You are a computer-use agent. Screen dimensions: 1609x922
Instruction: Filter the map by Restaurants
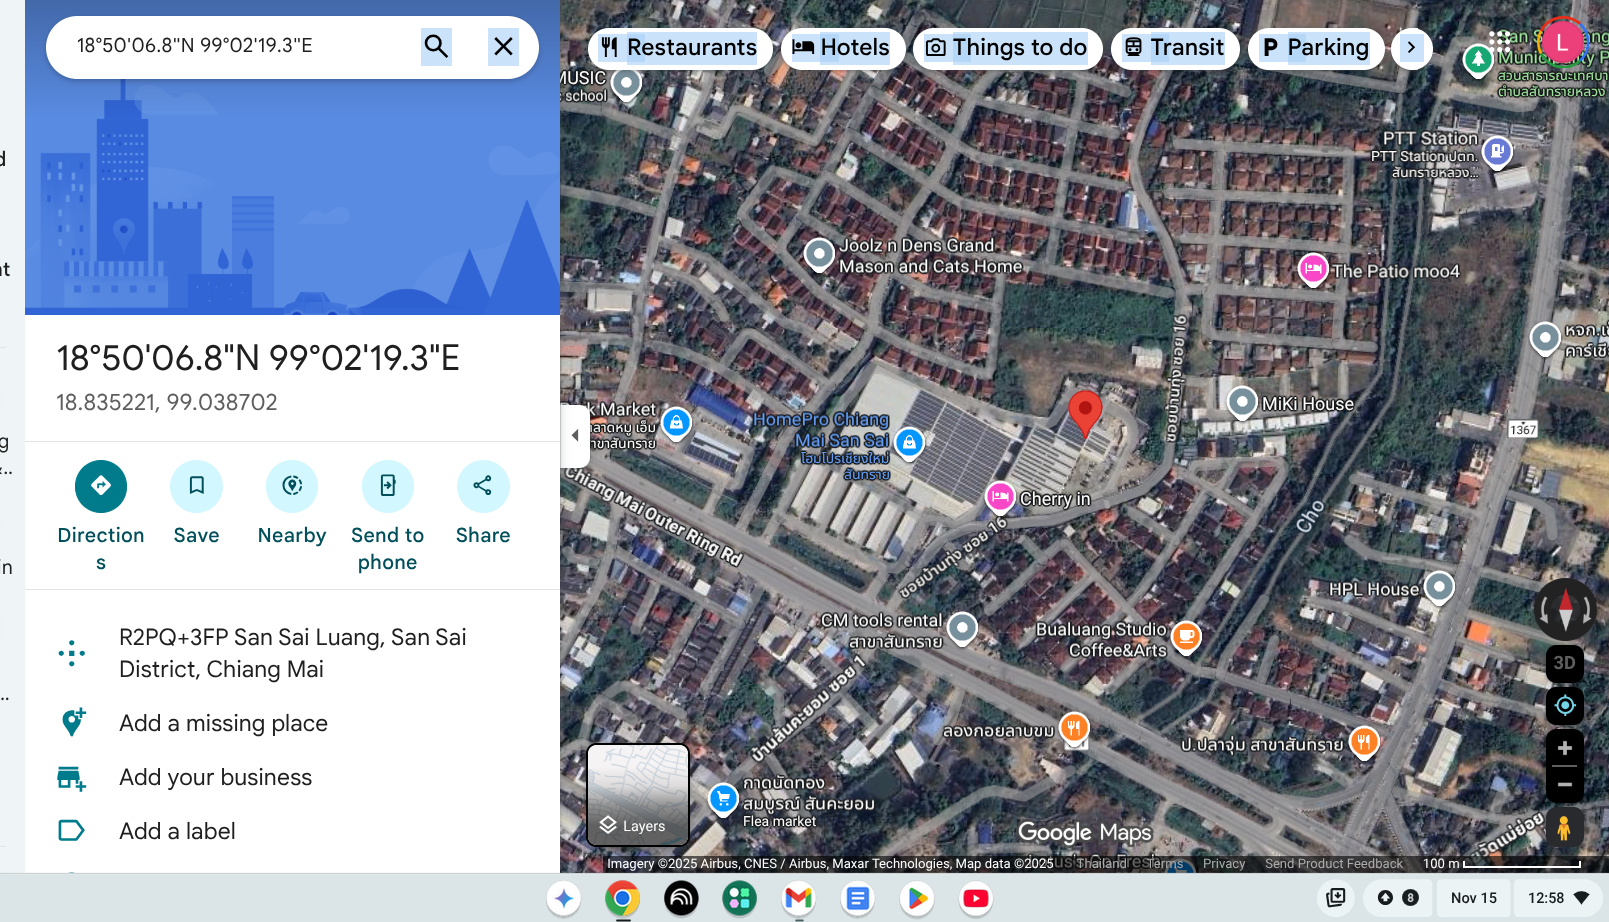coord(680,48)
